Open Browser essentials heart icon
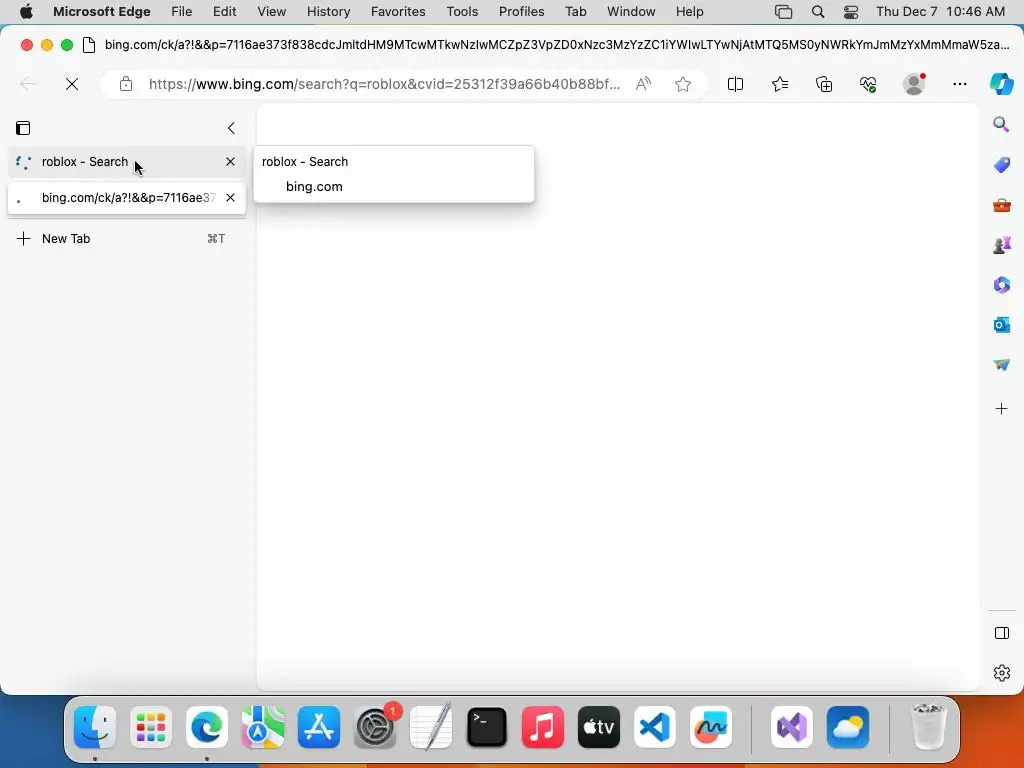Image resolution: width=1024 pixels, height=768 pixels. click(868, 84)
